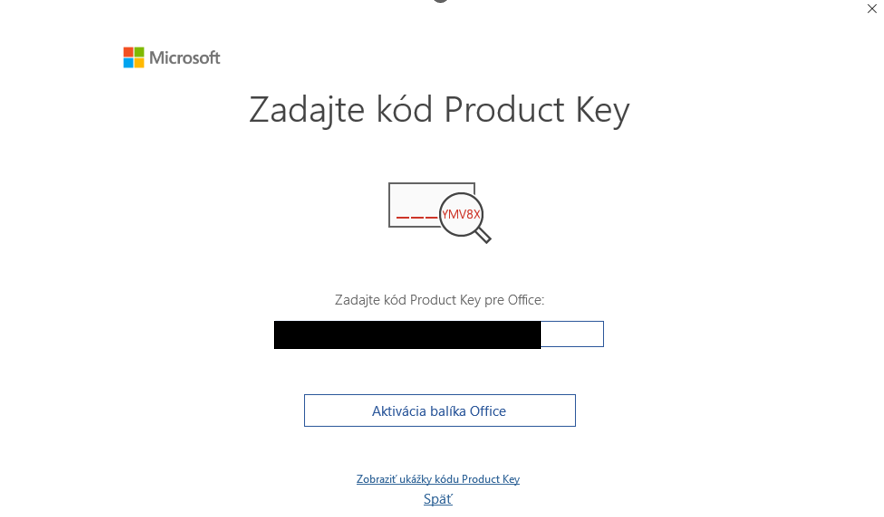Click the Microsoft four-square logo
The width and height of the screenshot is (884, 517).
pos(134,58)
